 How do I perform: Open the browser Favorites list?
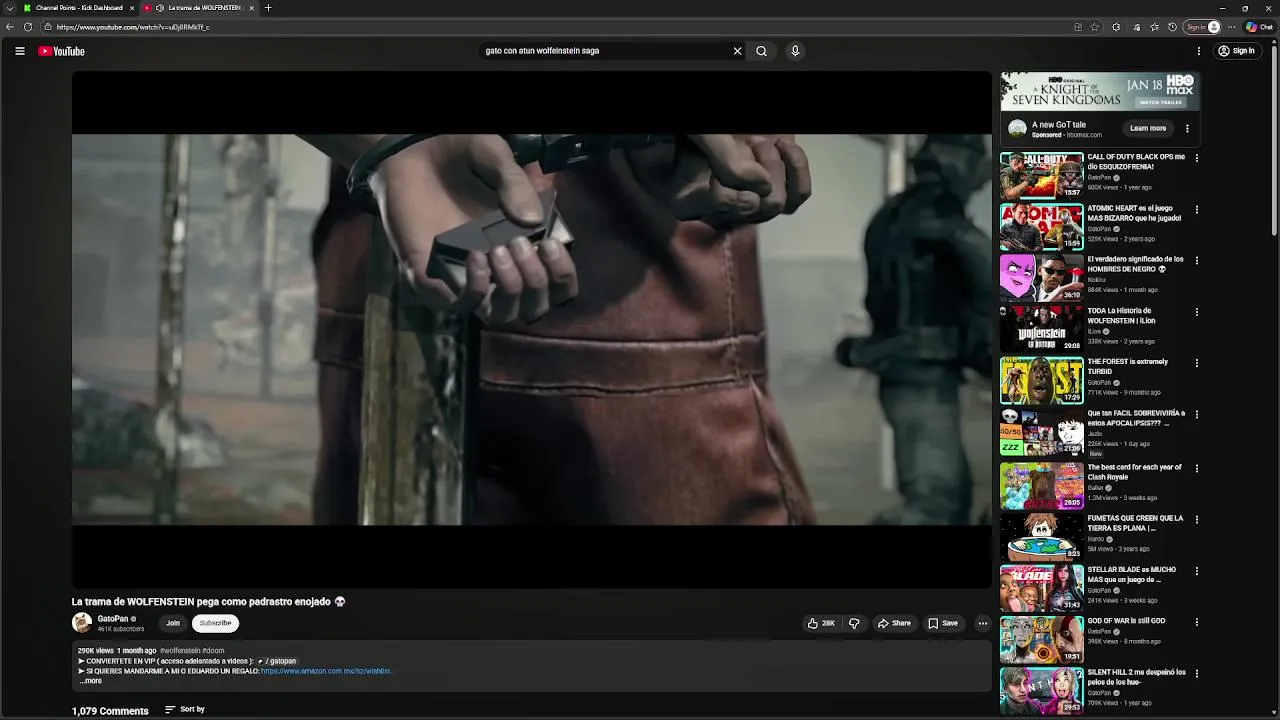[x=1154, y=27]
